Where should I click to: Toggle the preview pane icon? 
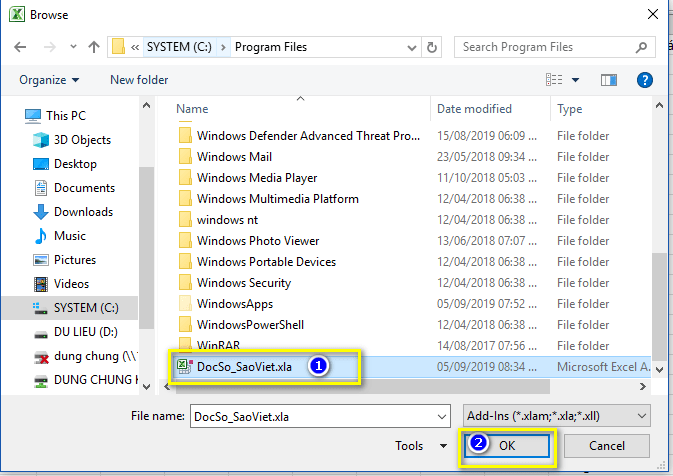[x=609, y=80]
